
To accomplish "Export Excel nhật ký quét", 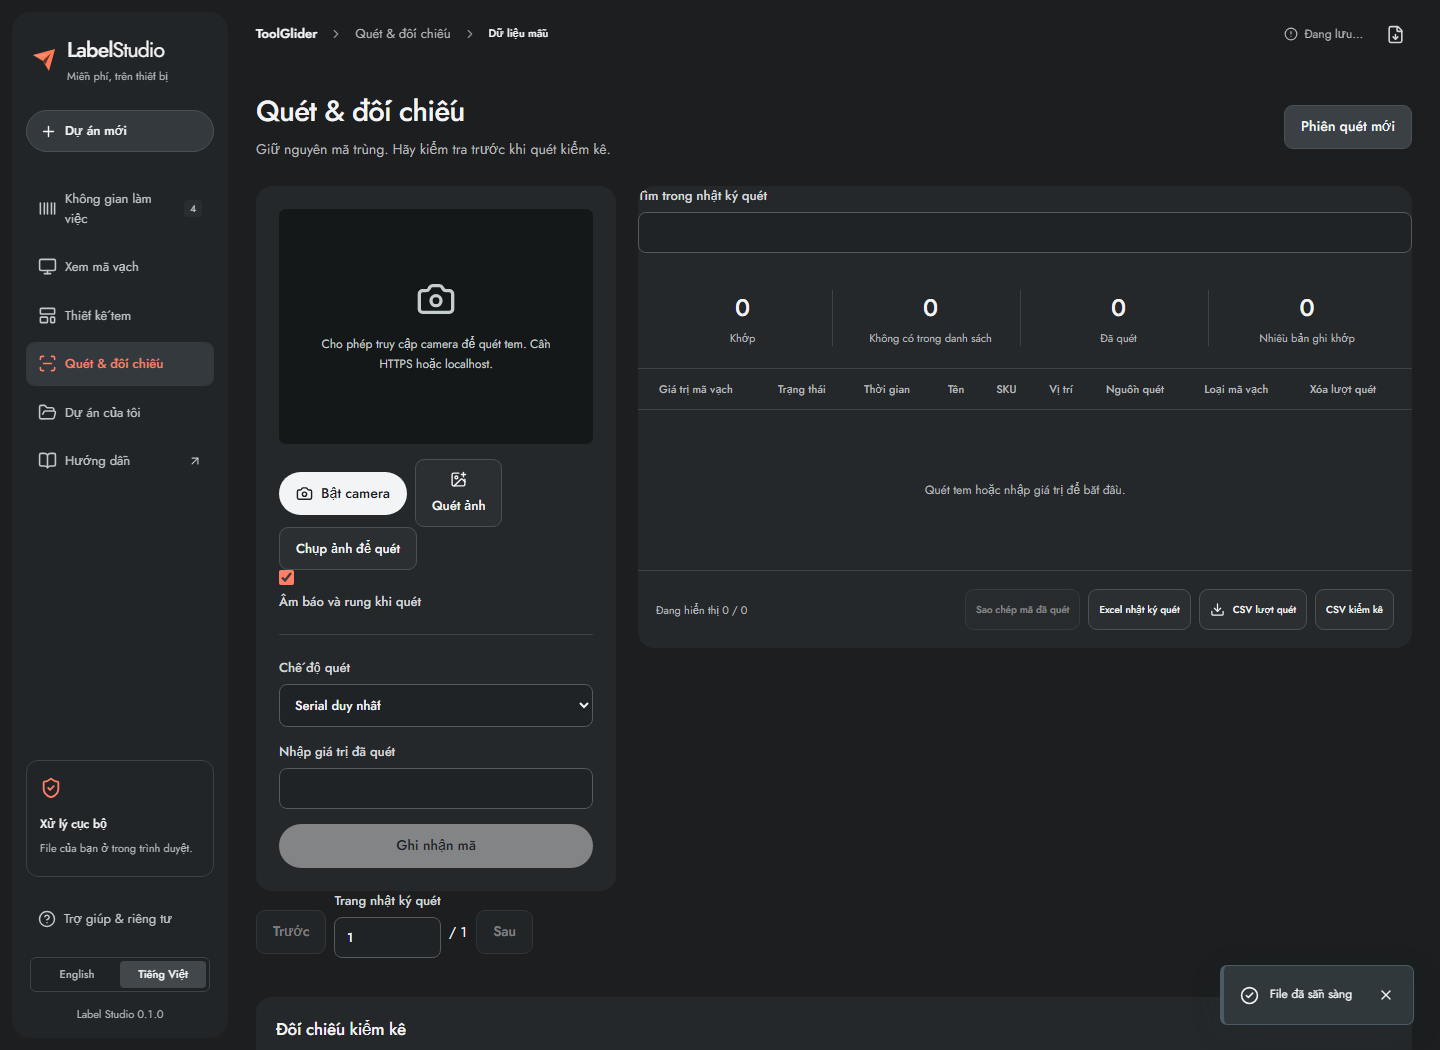I will pyautogui.click(x=1139, y=610).
